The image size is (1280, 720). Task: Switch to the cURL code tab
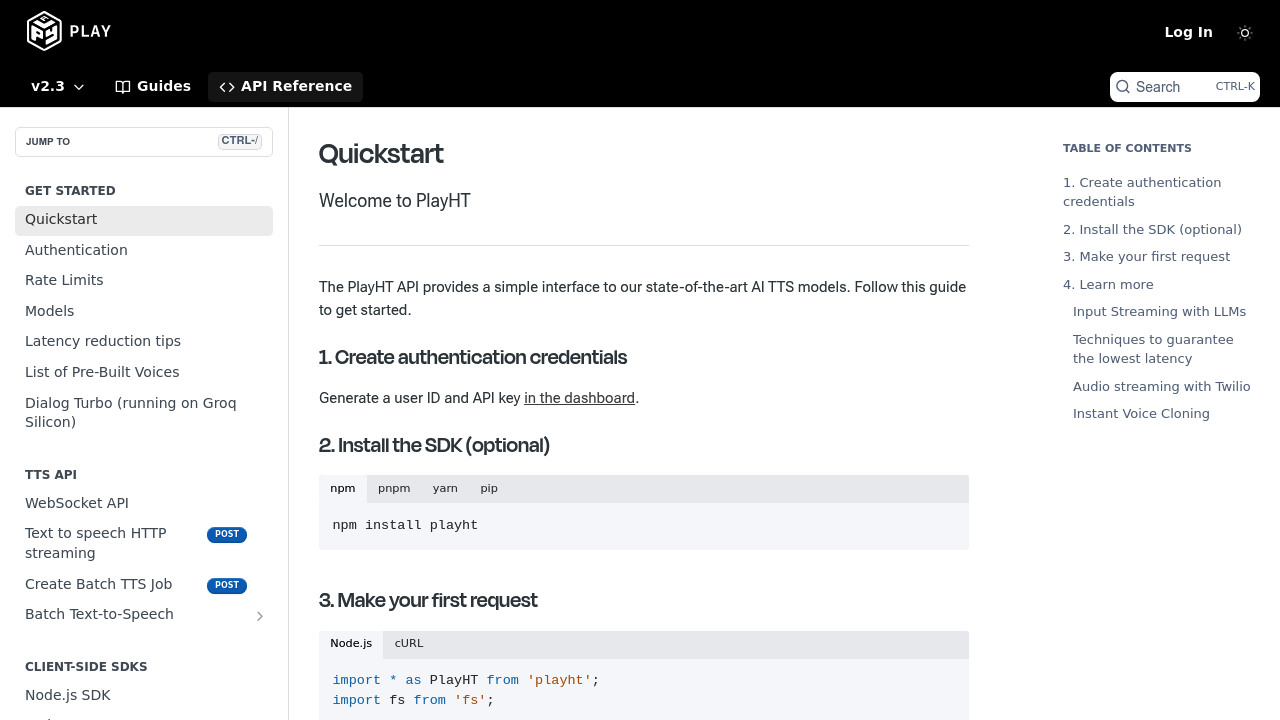[x=409, y=644]
